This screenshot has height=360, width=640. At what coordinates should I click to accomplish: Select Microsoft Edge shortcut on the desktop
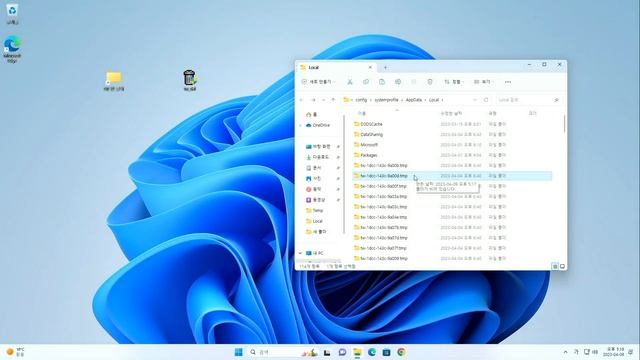point(12,49)
